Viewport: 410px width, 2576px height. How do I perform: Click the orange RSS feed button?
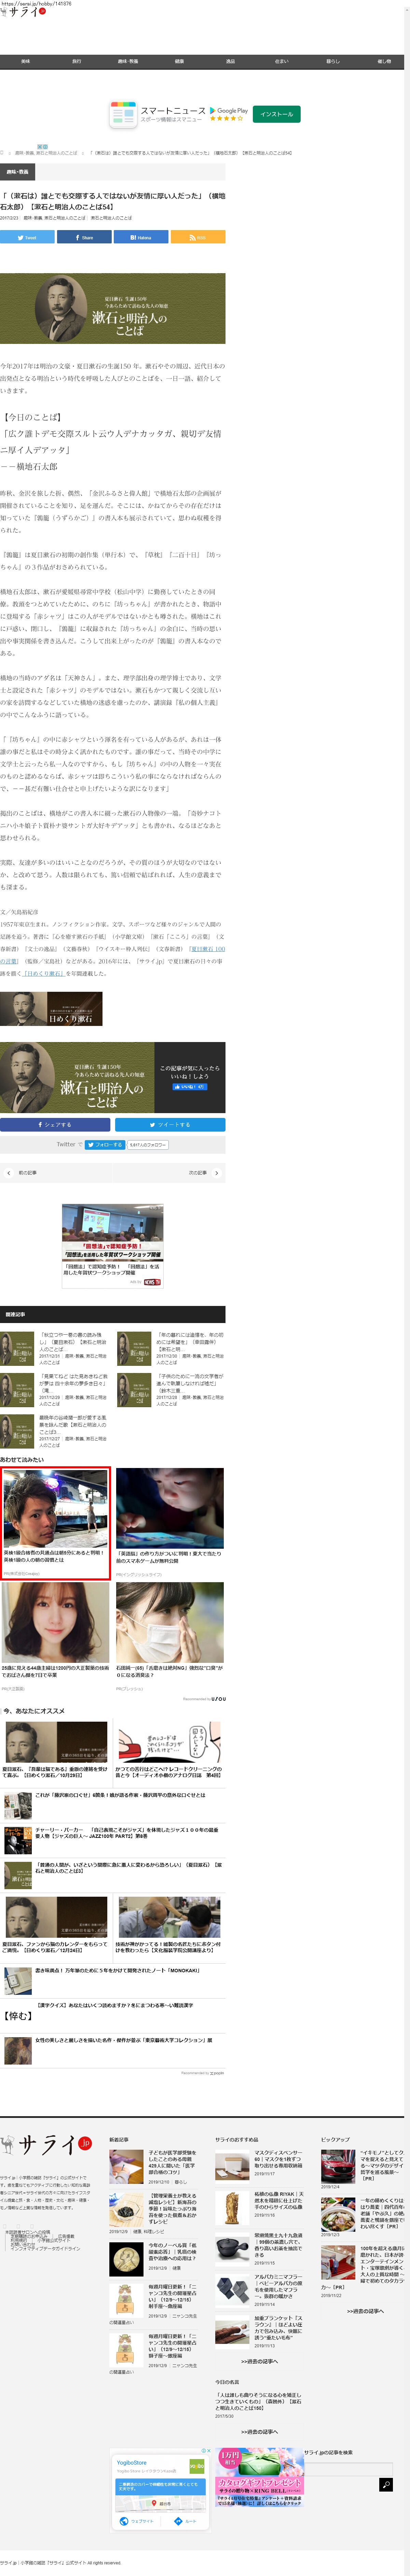[x=198, y=238]
